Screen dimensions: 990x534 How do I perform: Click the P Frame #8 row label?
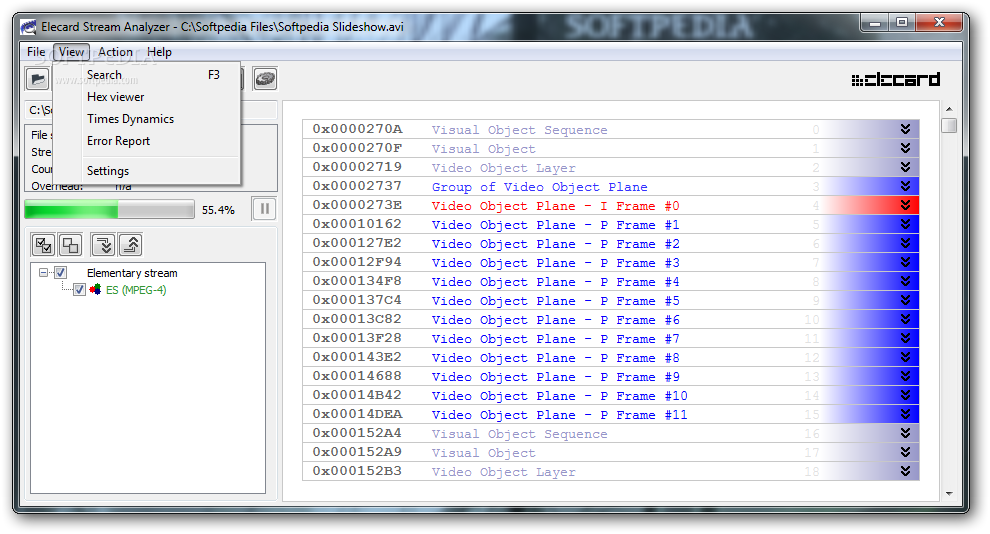coord(556,358)
